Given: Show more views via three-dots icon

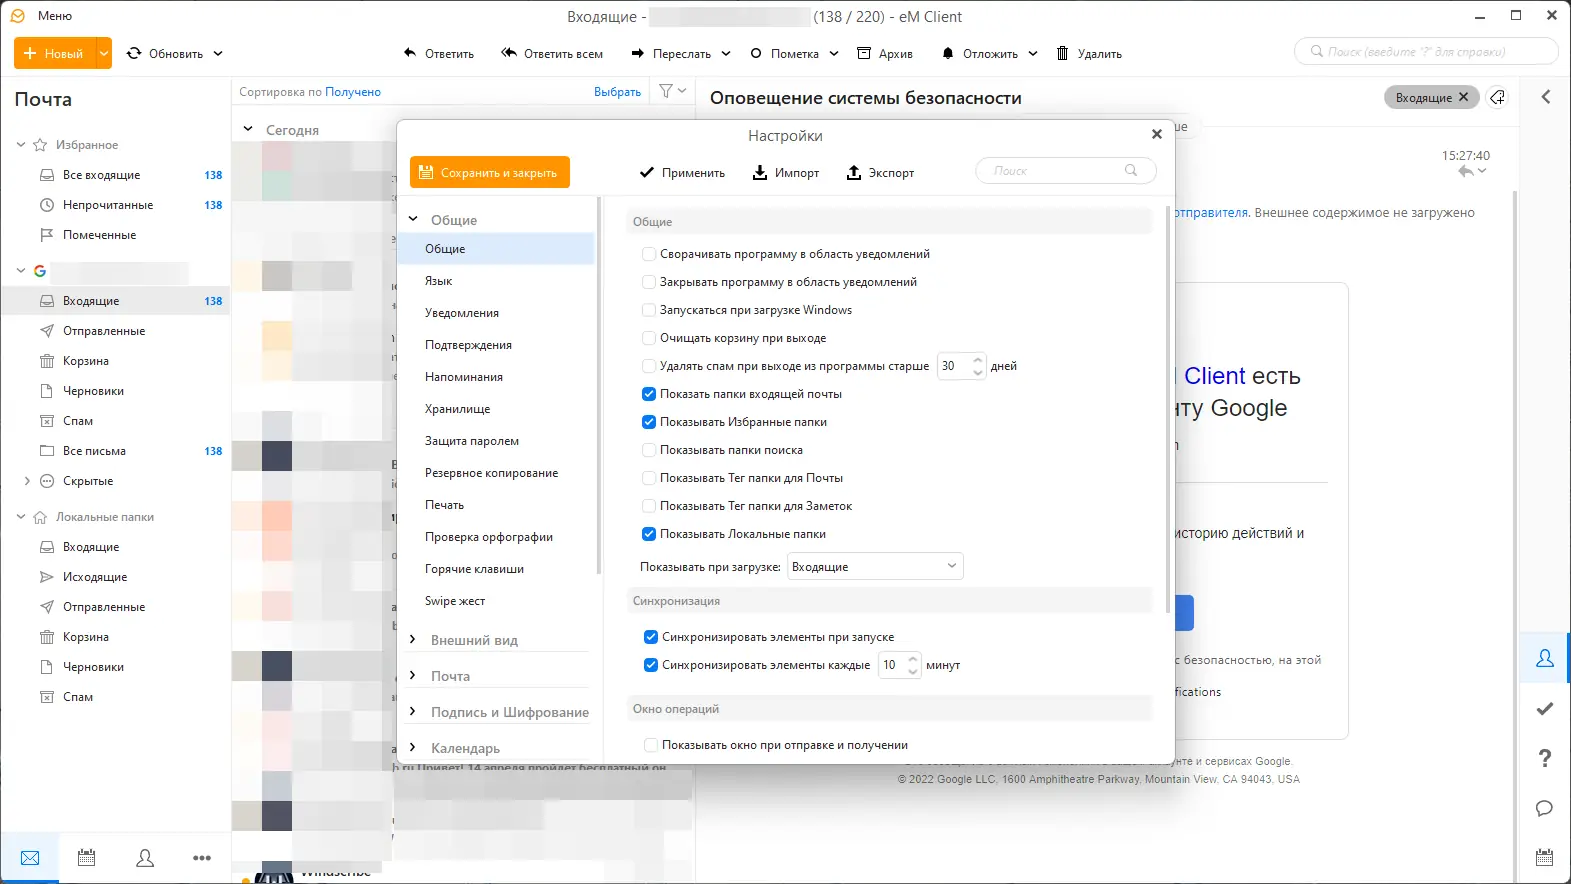Looking at the screenshot, I should click(202, 858).
